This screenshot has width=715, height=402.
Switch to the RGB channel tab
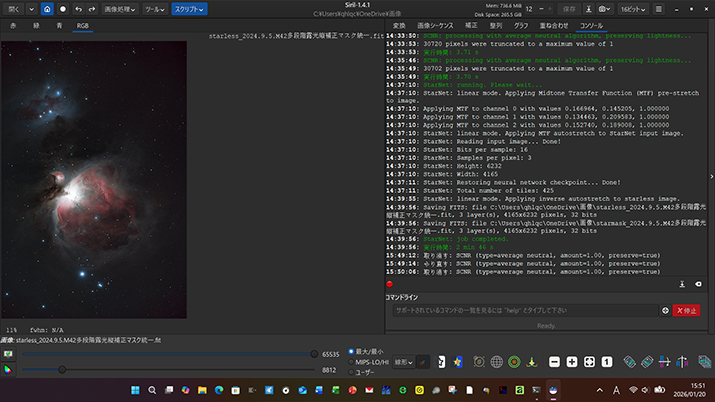point(83,24)
